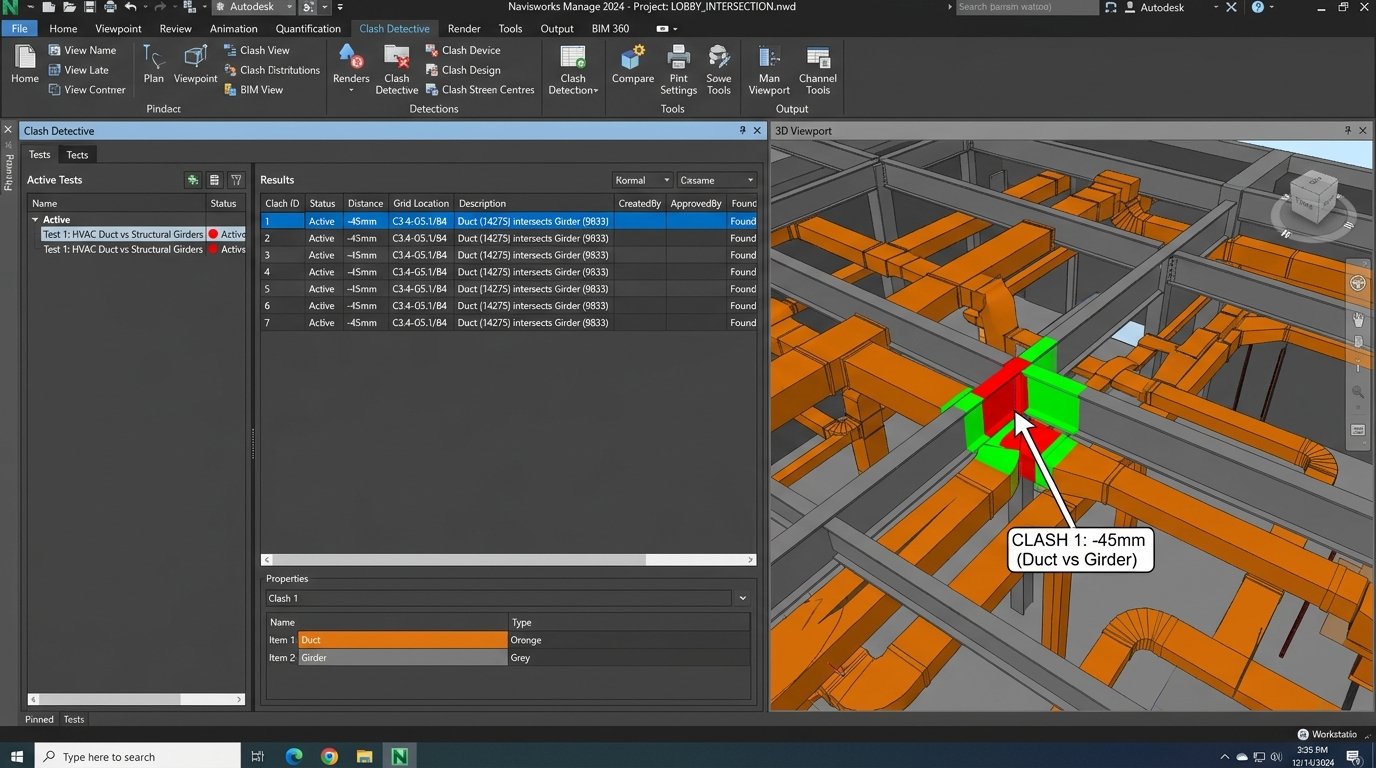Open the Clash Detection dropdown button

click(573, 69)
